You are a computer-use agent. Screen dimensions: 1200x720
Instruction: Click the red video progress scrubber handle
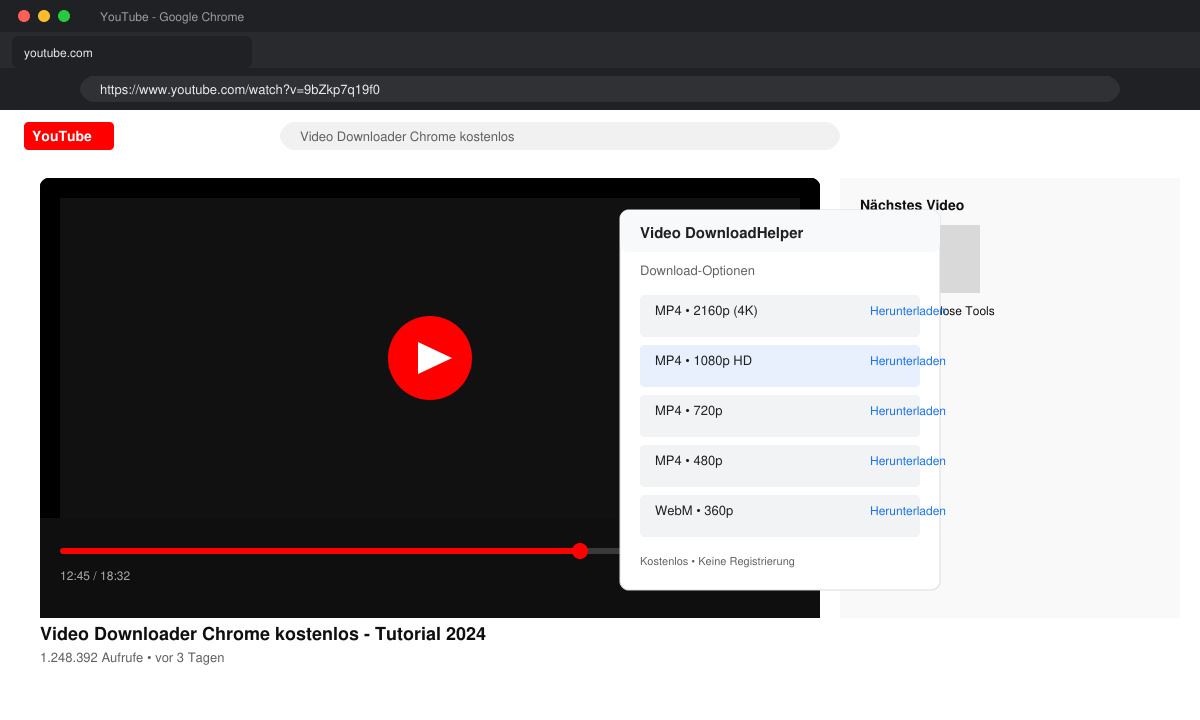(x=580, y=551)
